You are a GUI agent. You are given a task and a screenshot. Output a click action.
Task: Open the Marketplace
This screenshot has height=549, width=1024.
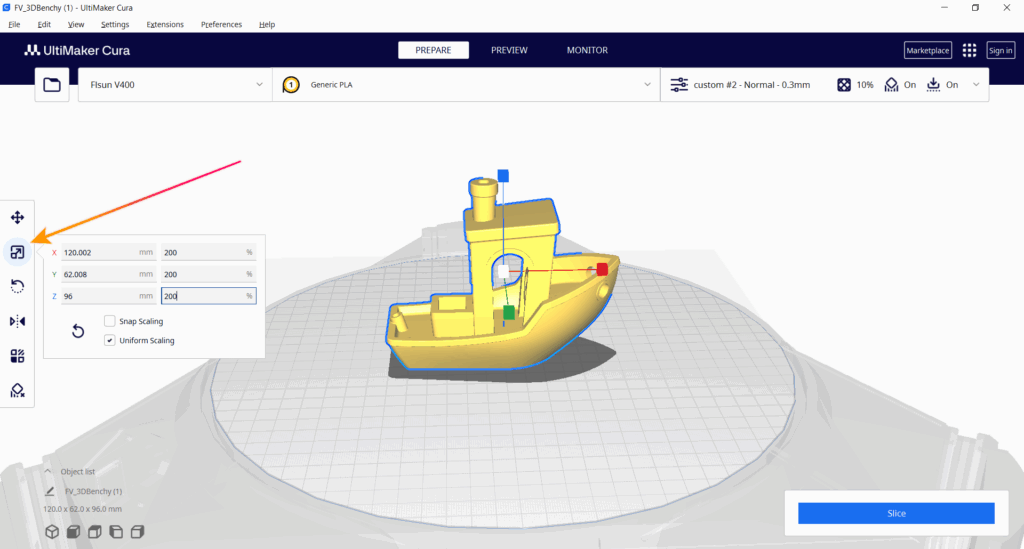point(927,50)
